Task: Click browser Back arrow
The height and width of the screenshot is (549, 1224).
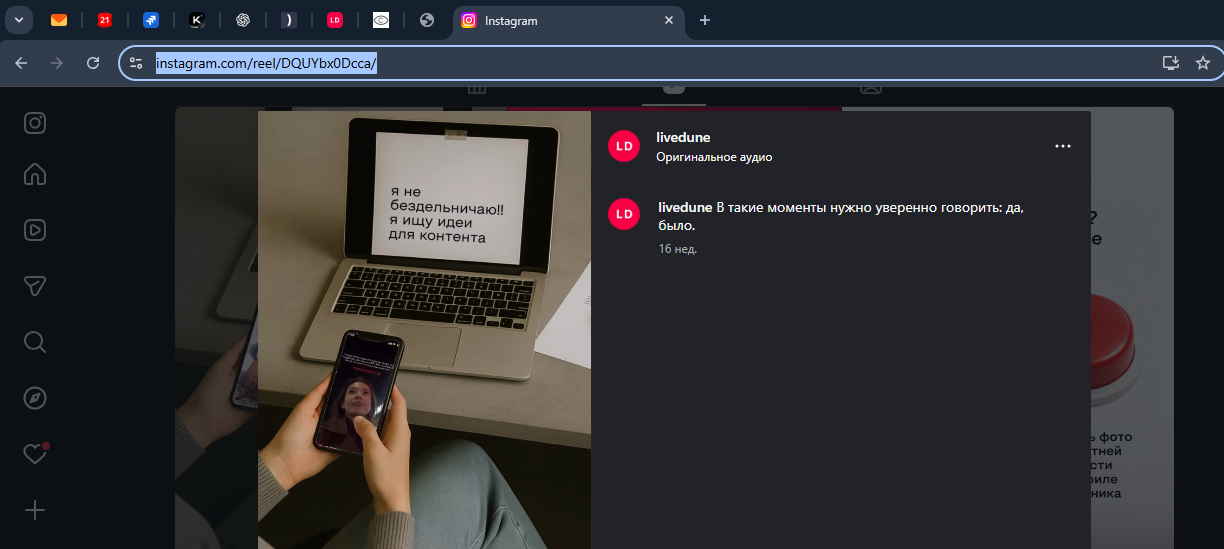Action: [21, 62]
